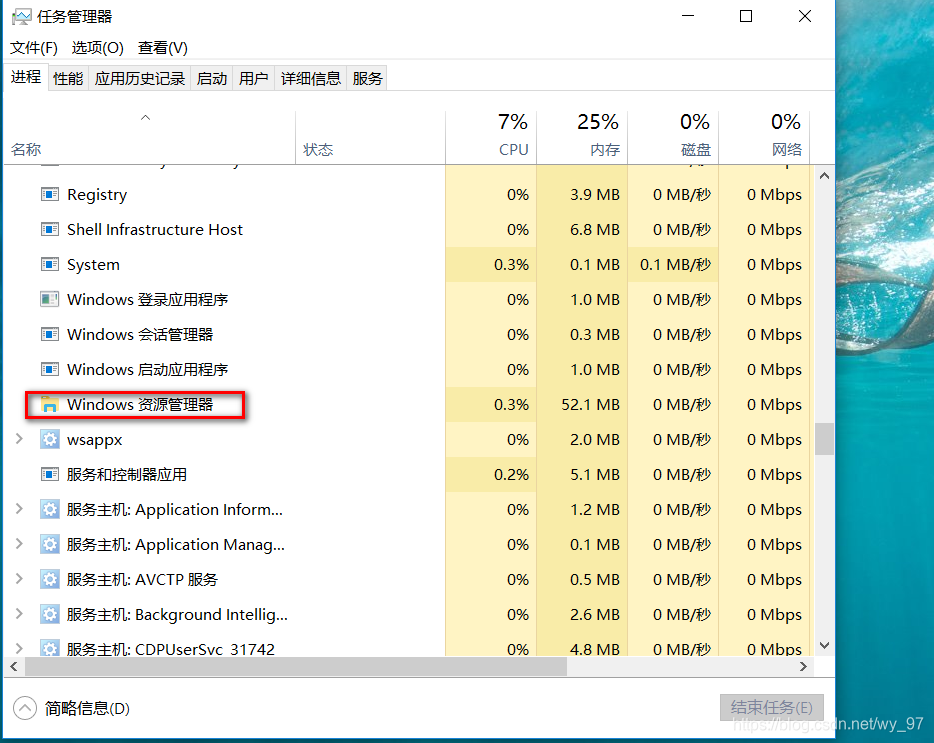The height and width of the screenshot is (743, 934).
Task: Click the 0.2% CPU value for 服务和控制器应用
Action: click(511, 474)
